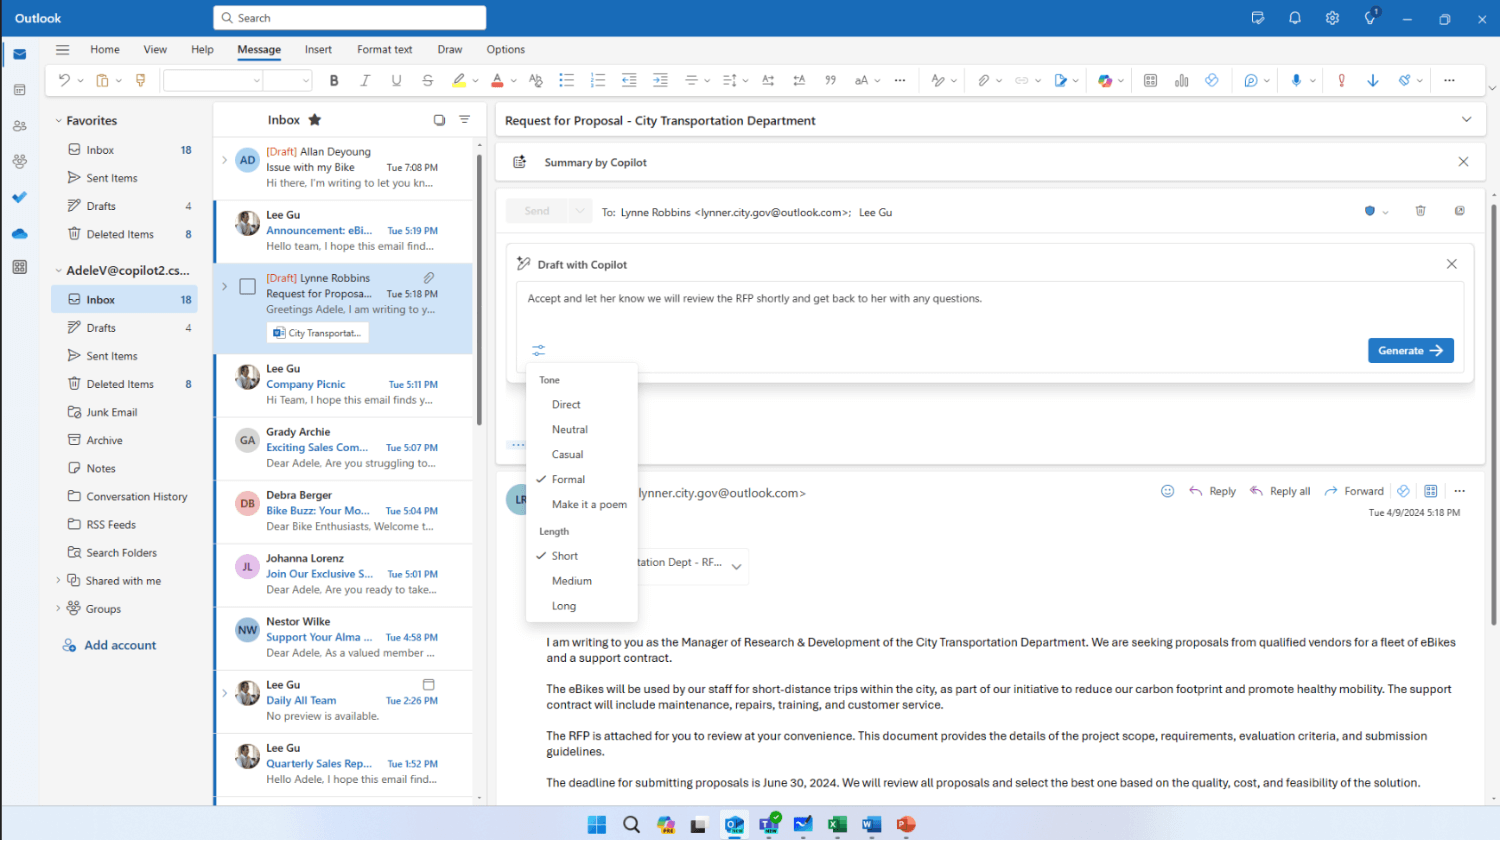1500x842 pixels.
Task: Start Dictate from the ribbon
Action: coord(1297,80)
